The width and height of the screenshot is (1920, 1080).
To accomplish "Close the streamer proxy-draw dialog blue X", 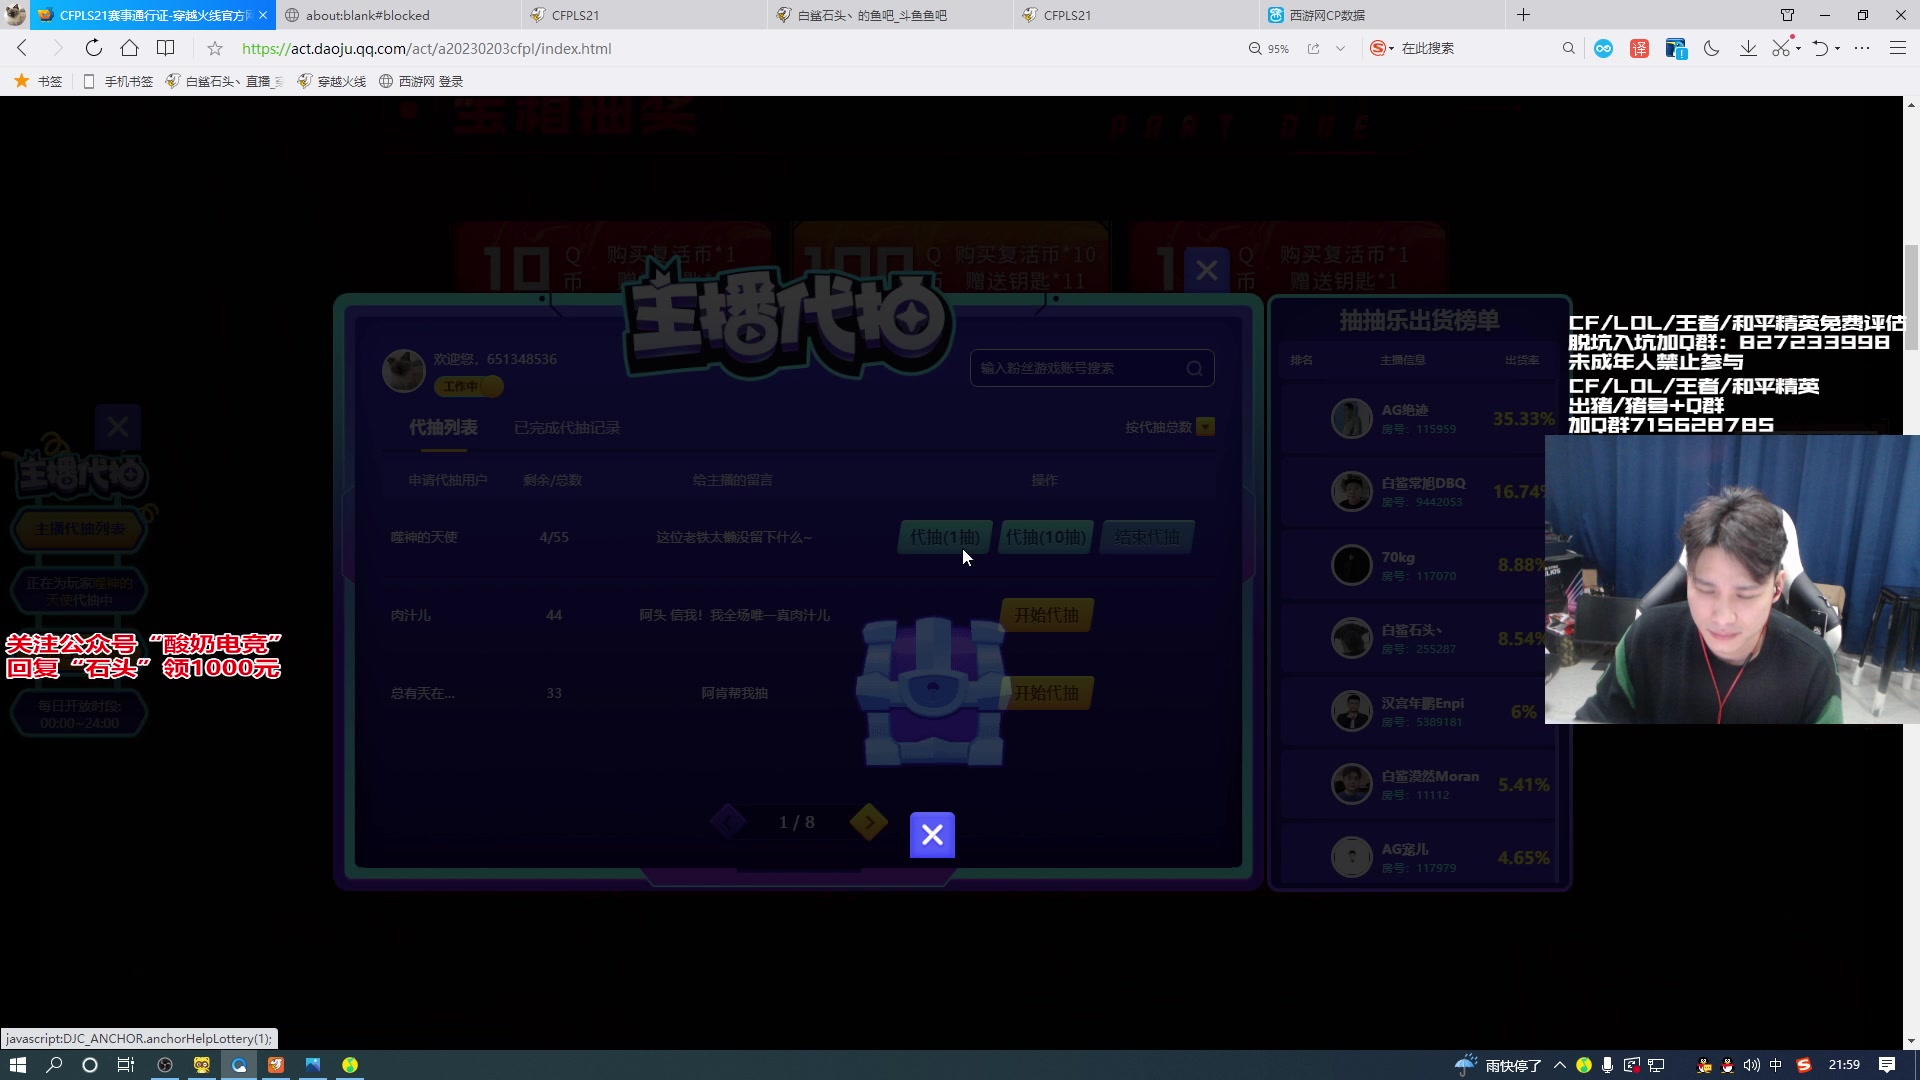I will [1207, 270].
